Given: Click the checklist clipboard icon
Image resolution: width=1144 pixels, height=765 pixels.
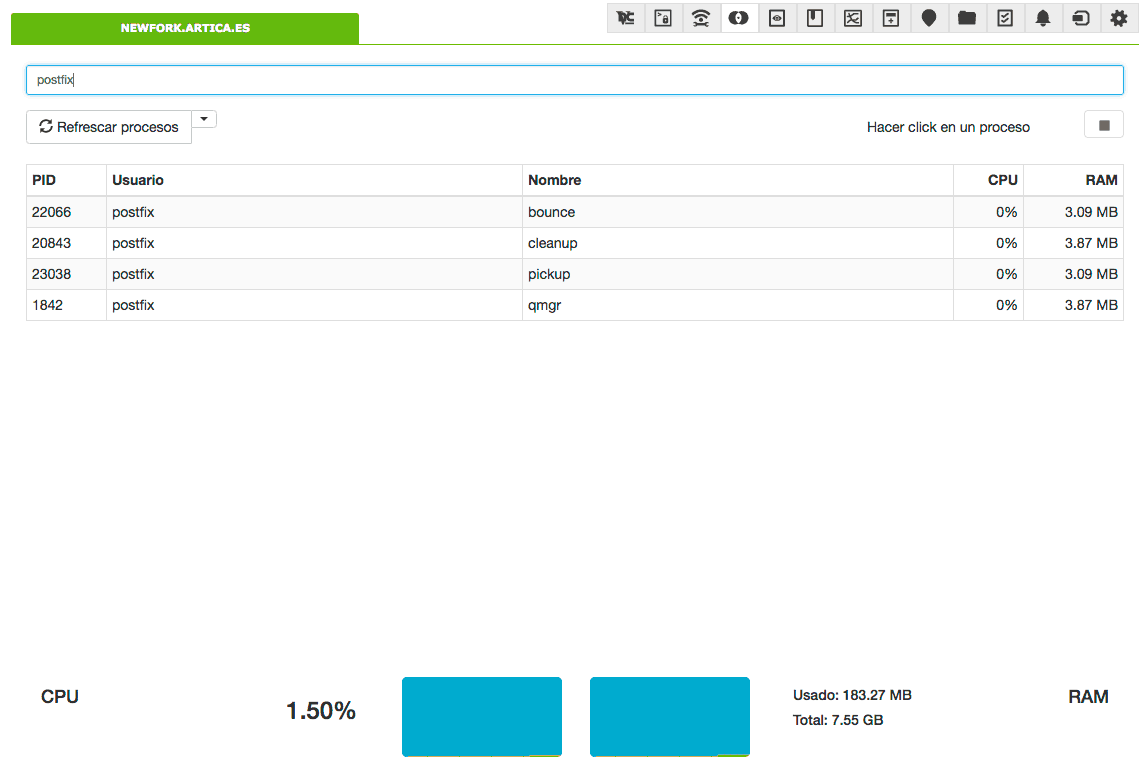Looking at the screenshot, I should tap(1005, 18).
